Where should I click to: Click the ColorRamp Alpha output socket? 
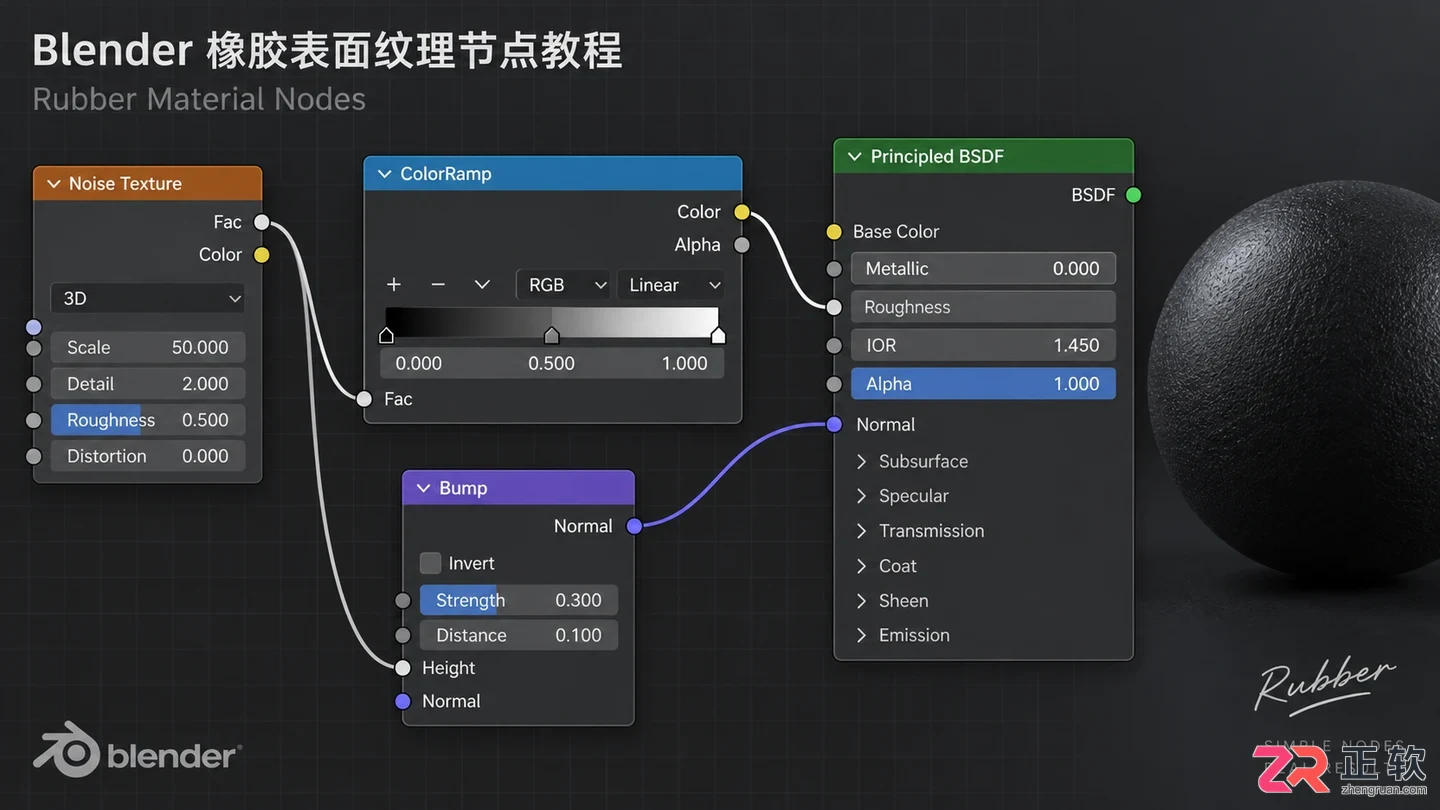(742, 245)
